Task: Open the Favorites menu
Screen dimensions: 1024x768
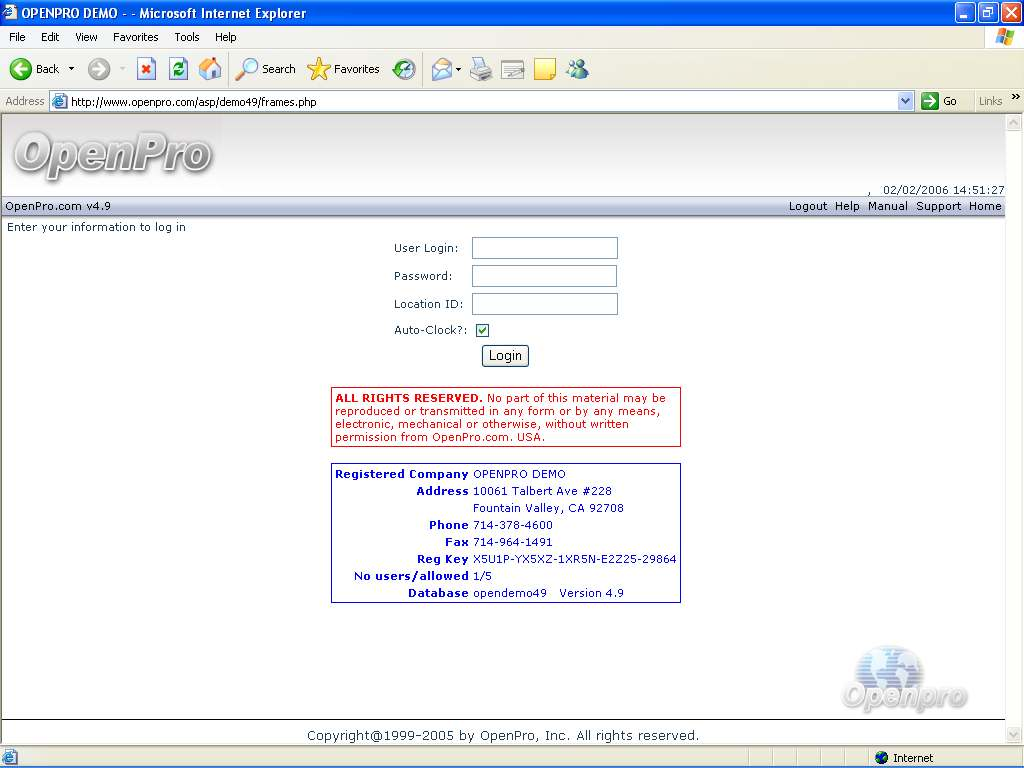Action: click(135, 37)
